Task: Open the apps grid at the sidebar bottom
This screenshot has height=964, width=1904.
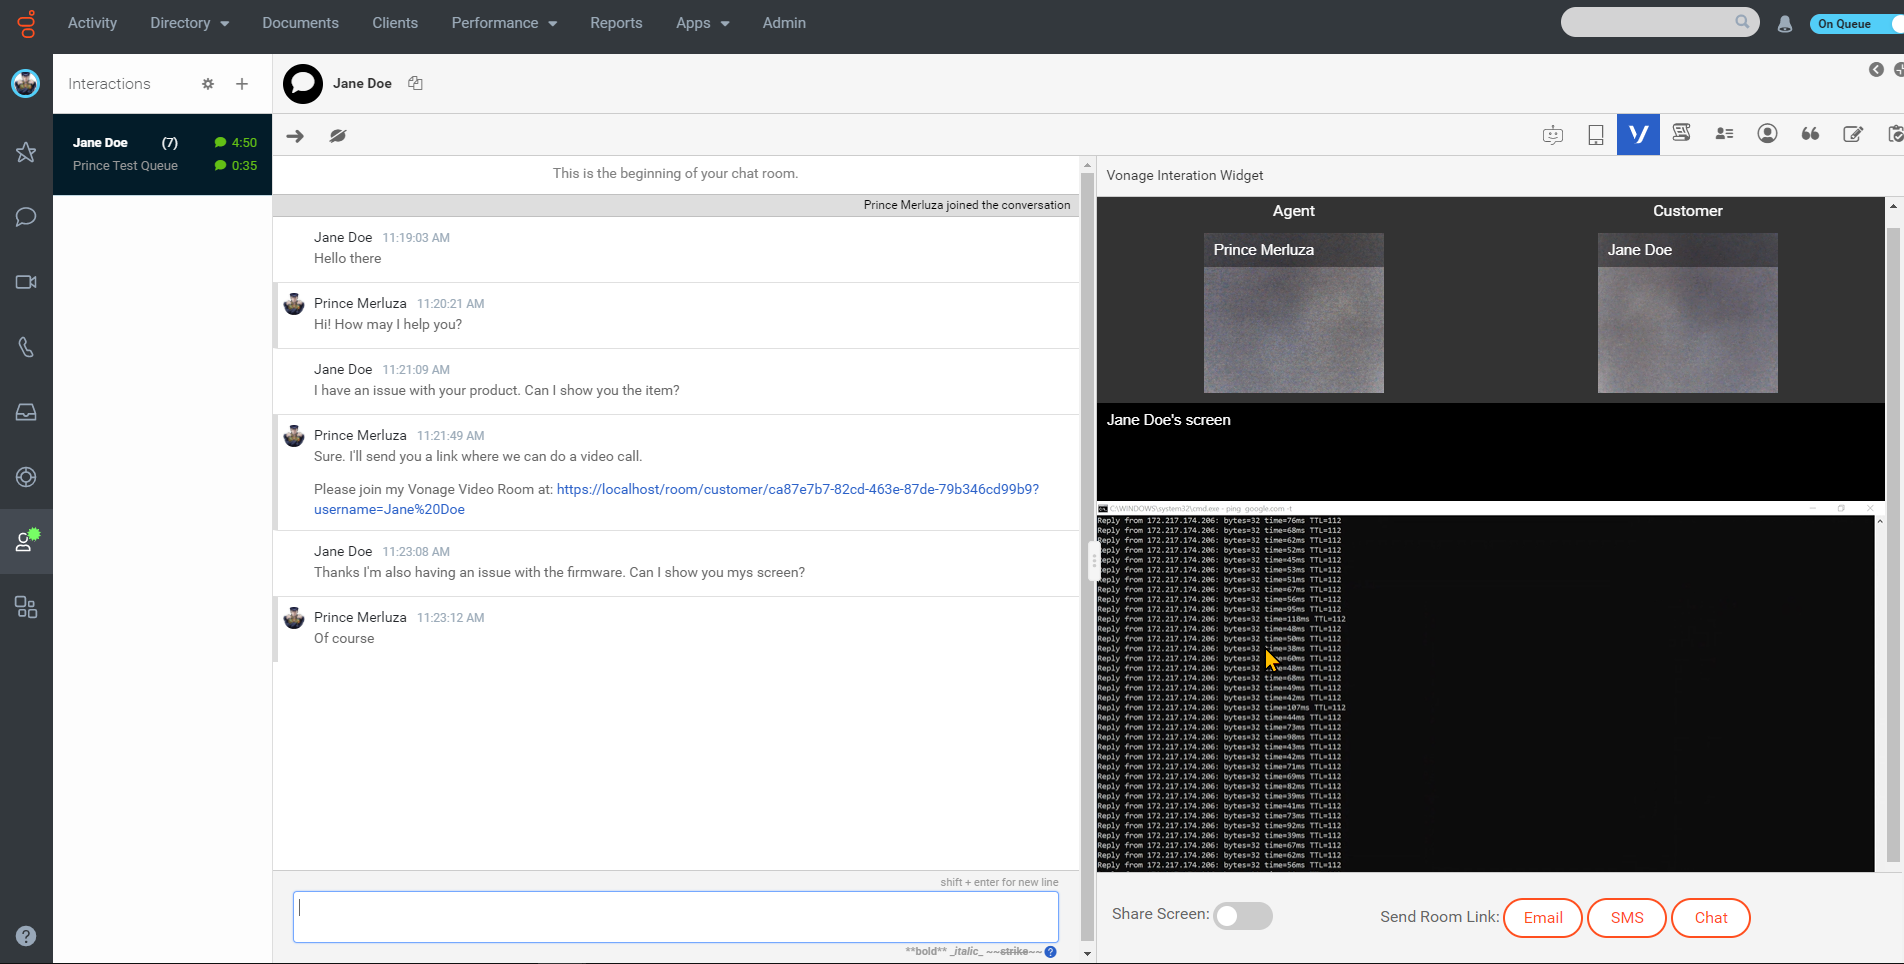Action: [x=26, y=606]
